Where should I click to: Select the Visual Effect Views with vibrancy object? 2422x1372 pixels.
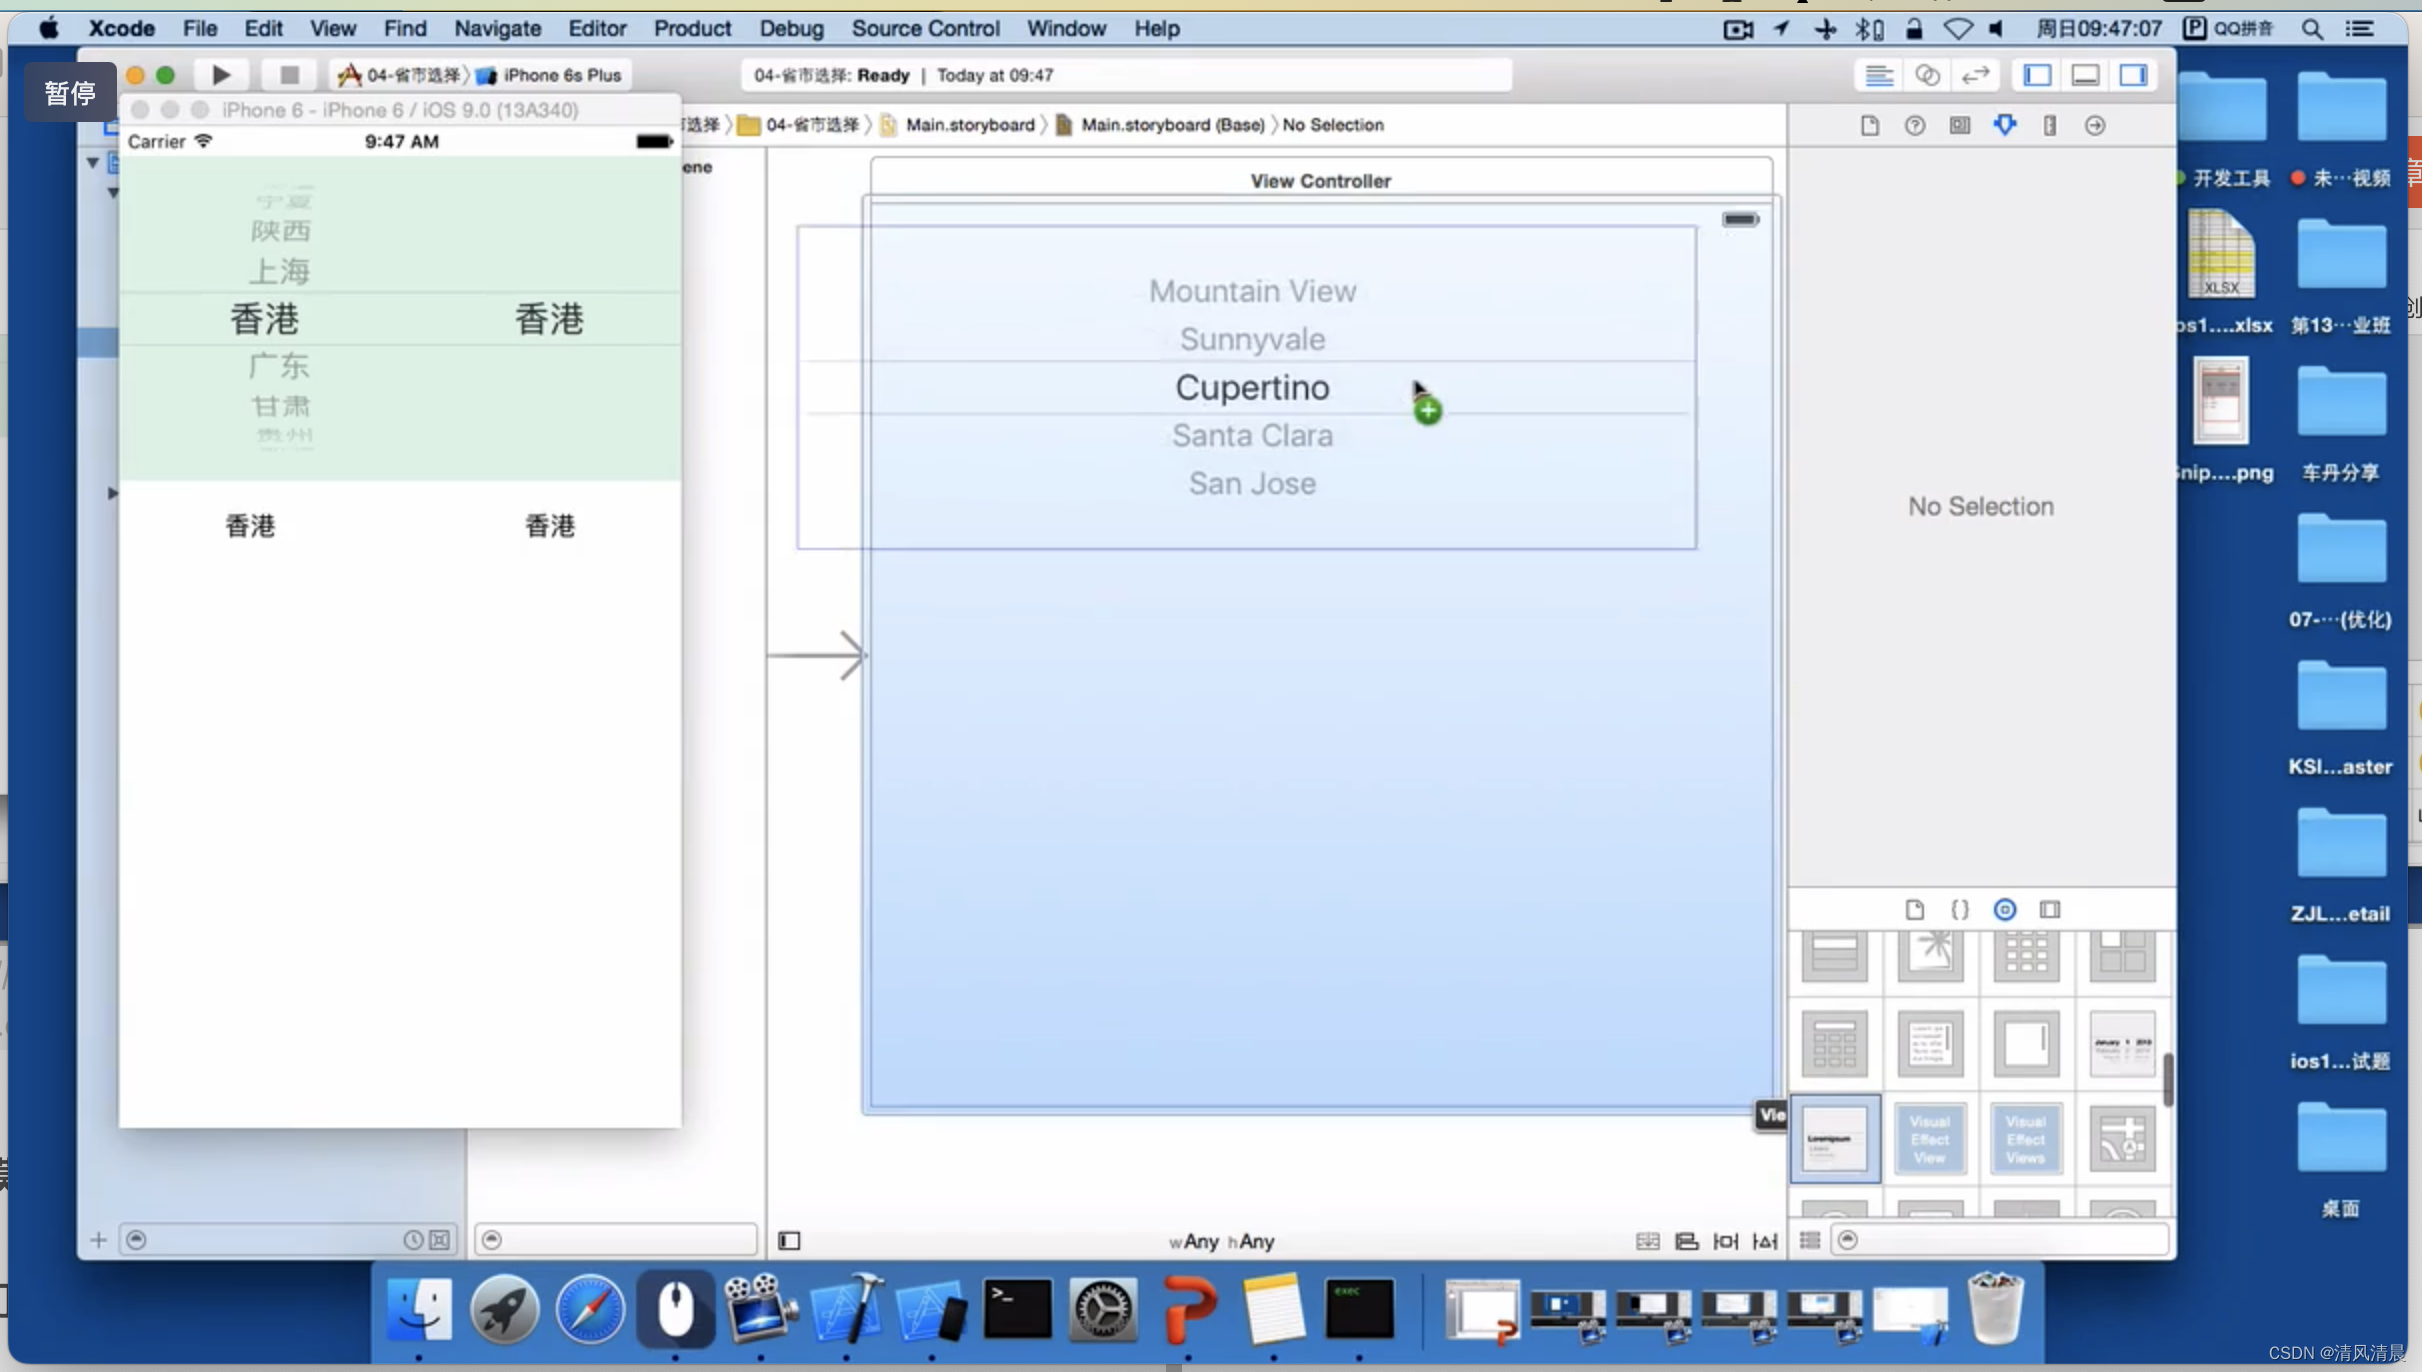click(x=2026, y=1139)
